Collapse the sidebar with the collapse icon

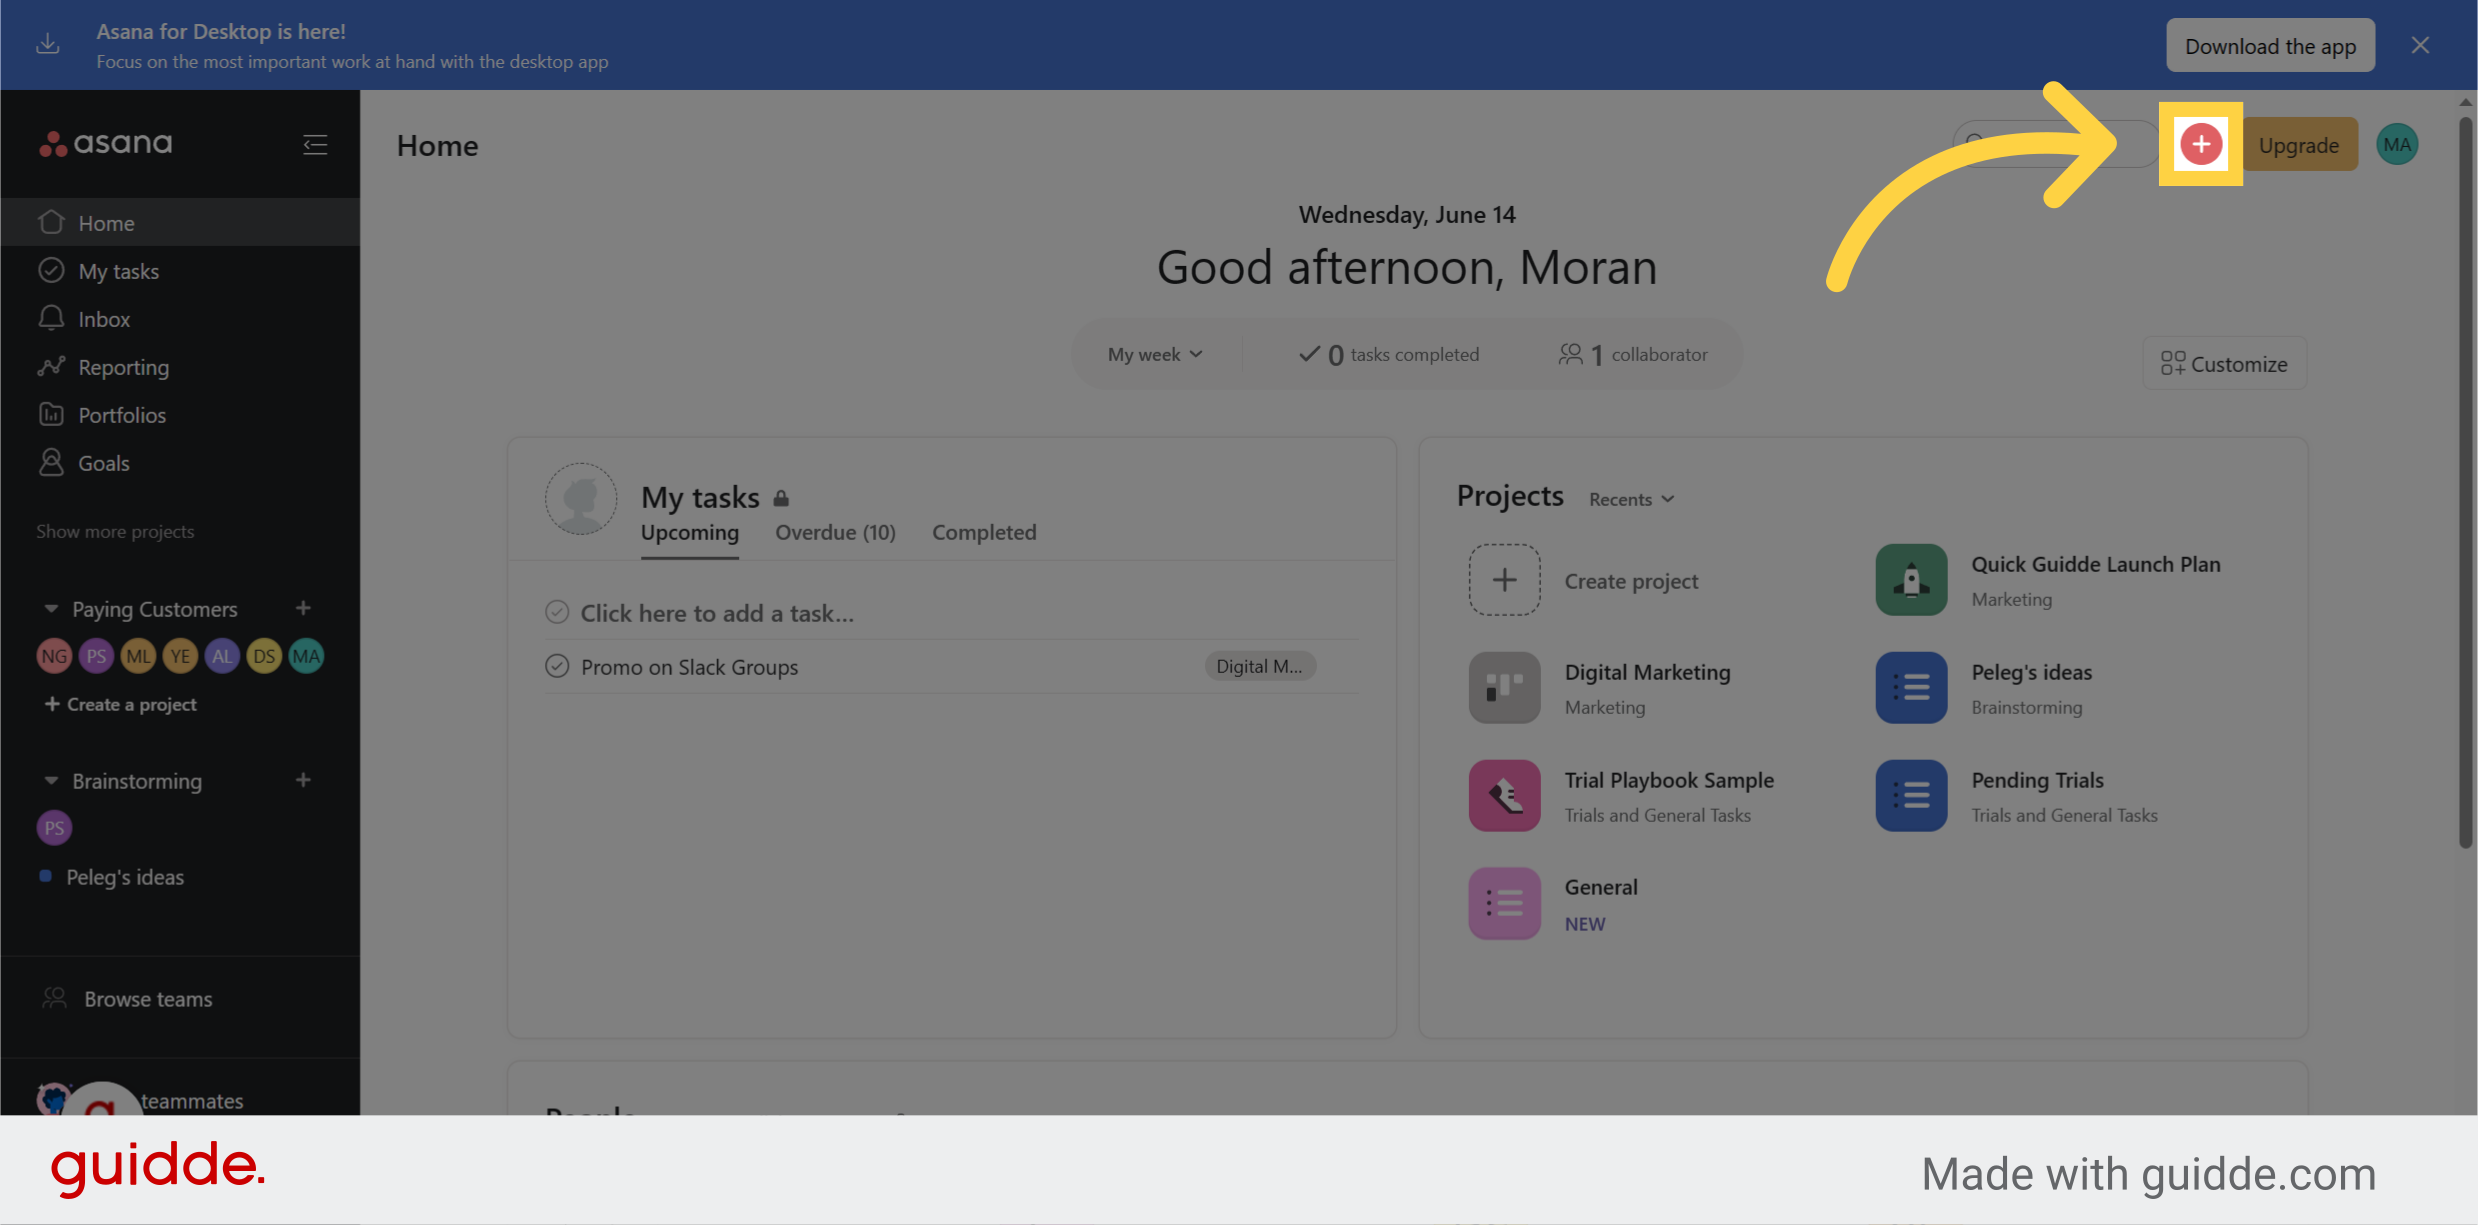pyautogui.click(x=315, y=144)
